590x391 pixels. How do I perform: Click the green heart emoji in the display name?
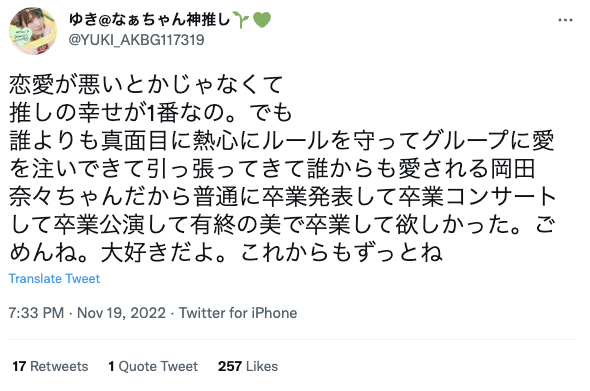262,20
